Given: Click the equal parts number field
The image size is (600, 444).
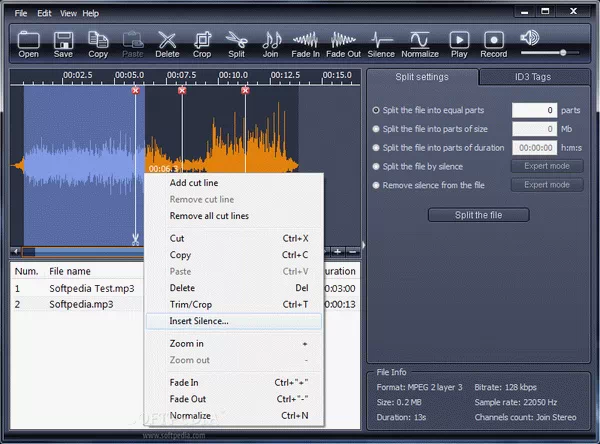Looking at the screenshot, I should tap(534, 111).
